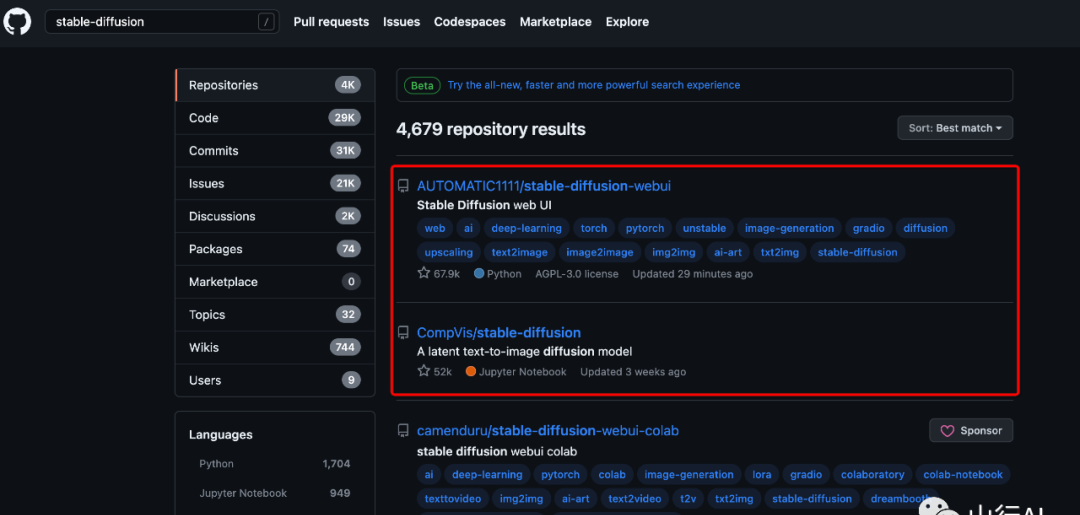Viewport: 1080px width, 515px height.
Task: Try the all-new search experience link
Action: tap(594, 85)
